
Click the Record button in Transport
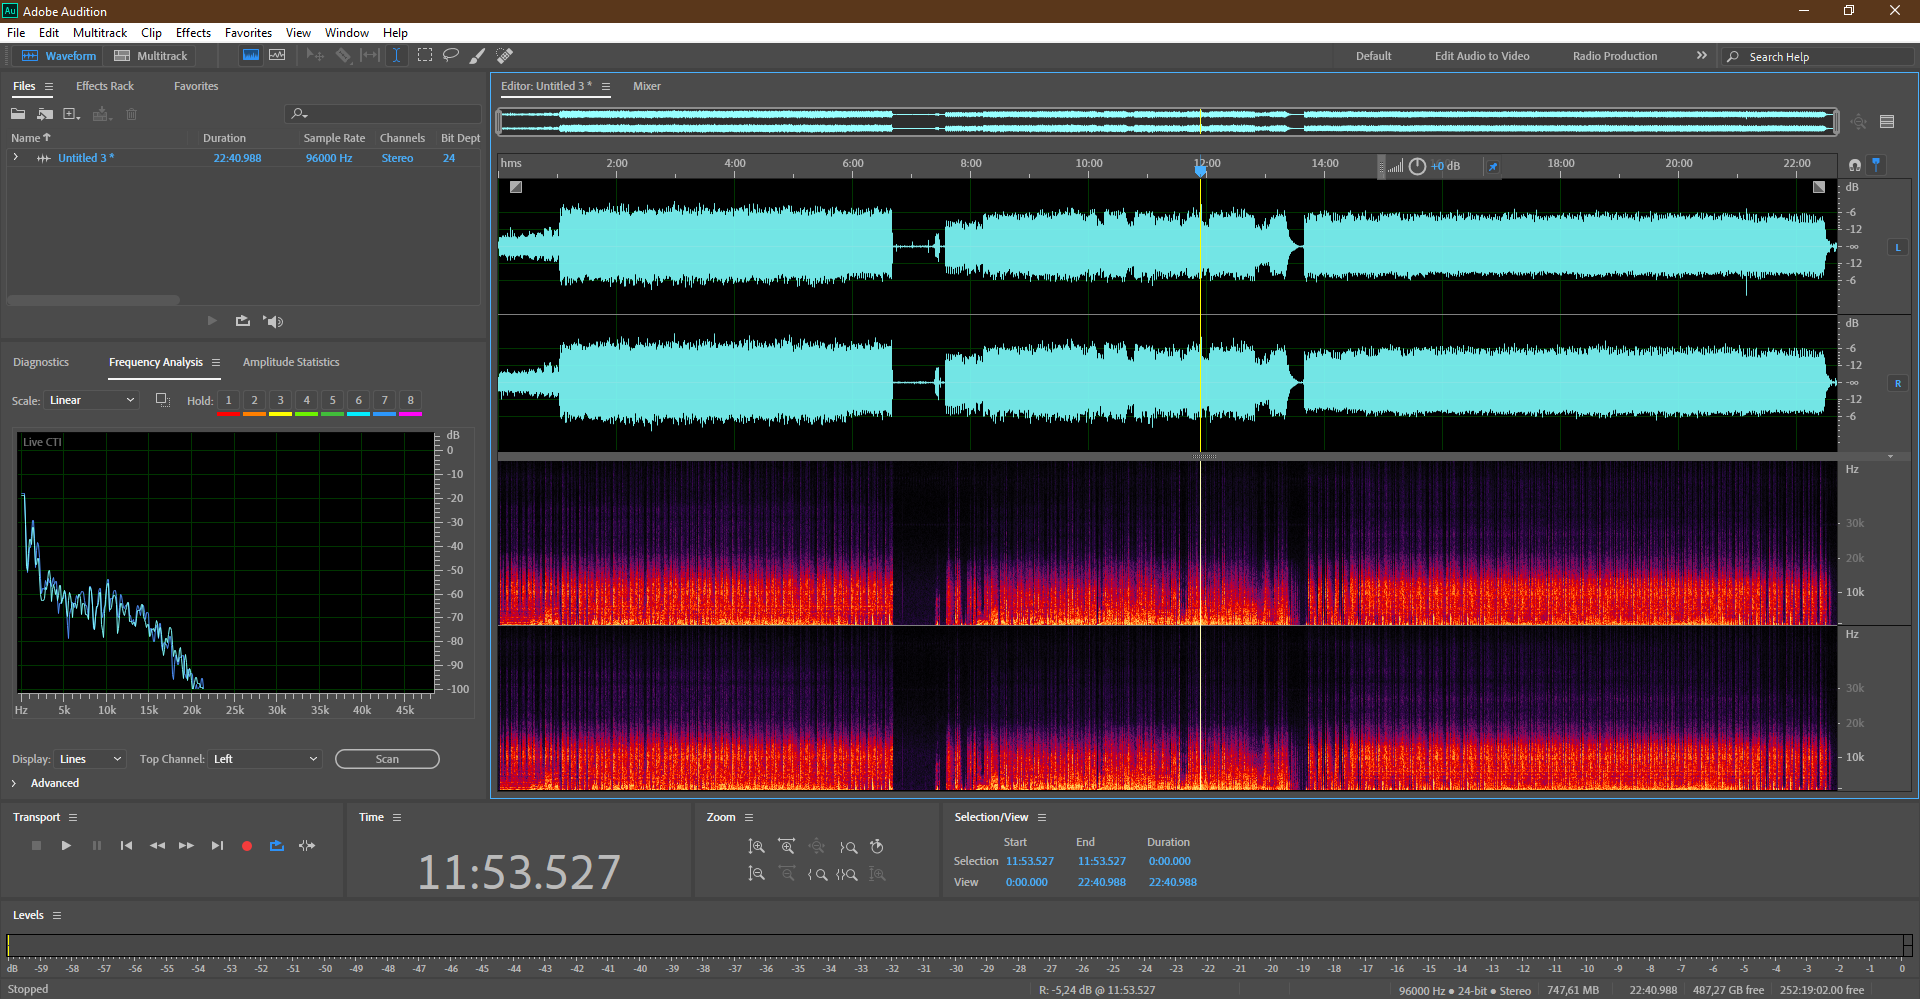(247, 846)
